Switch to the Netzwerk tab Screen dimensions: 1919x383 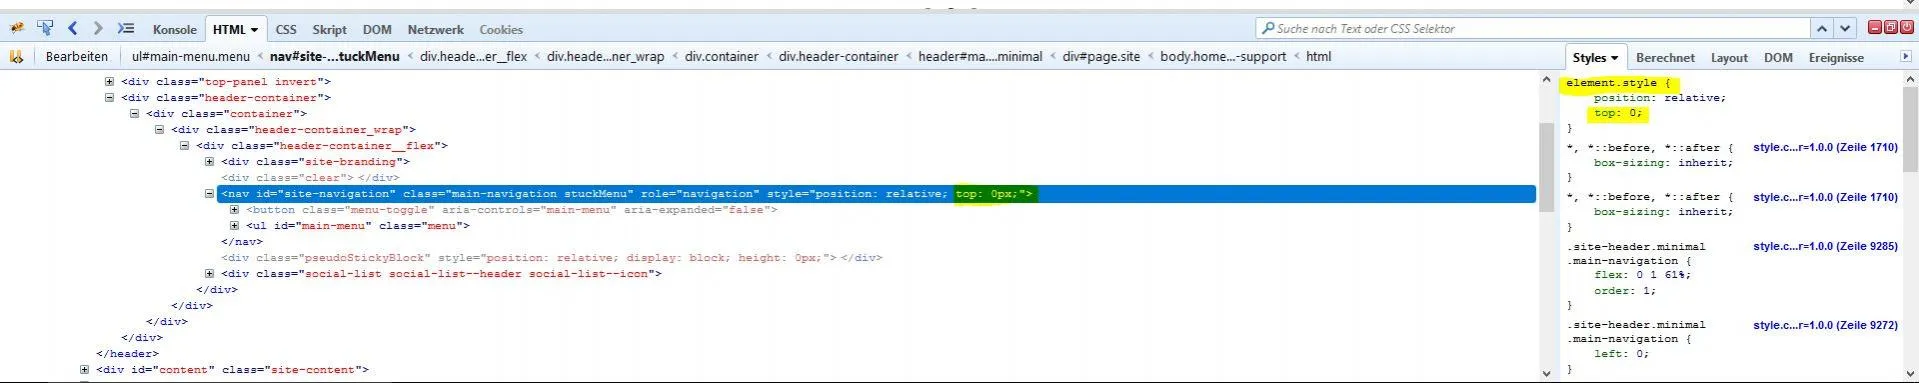click(435, 29)
